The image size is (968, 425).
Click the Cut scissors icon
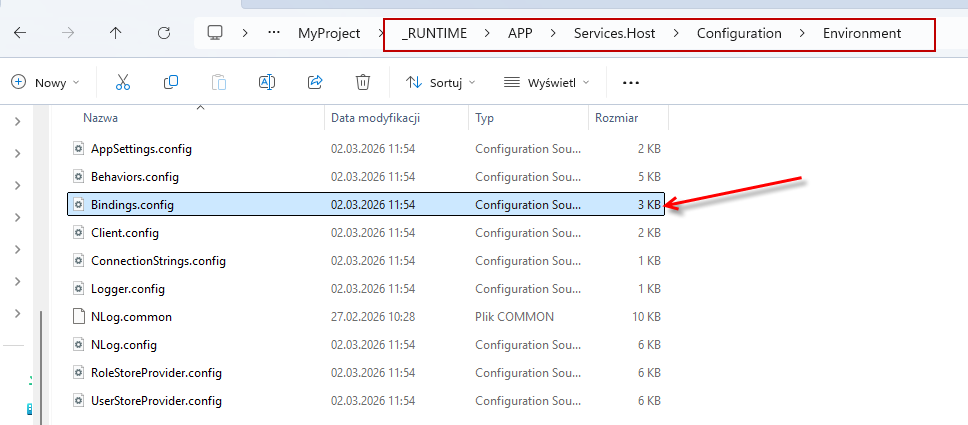123,82
